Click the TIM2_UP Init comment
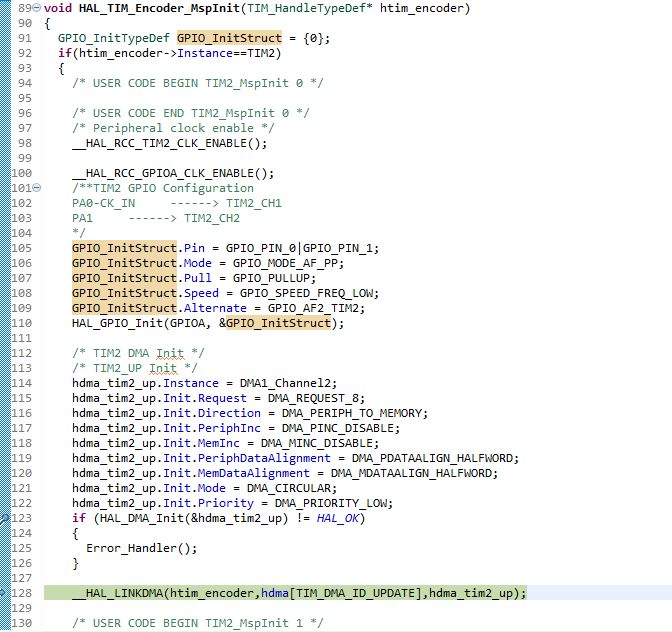The width and height of the screenshot is (672, 632). click(x=135, y=368)
